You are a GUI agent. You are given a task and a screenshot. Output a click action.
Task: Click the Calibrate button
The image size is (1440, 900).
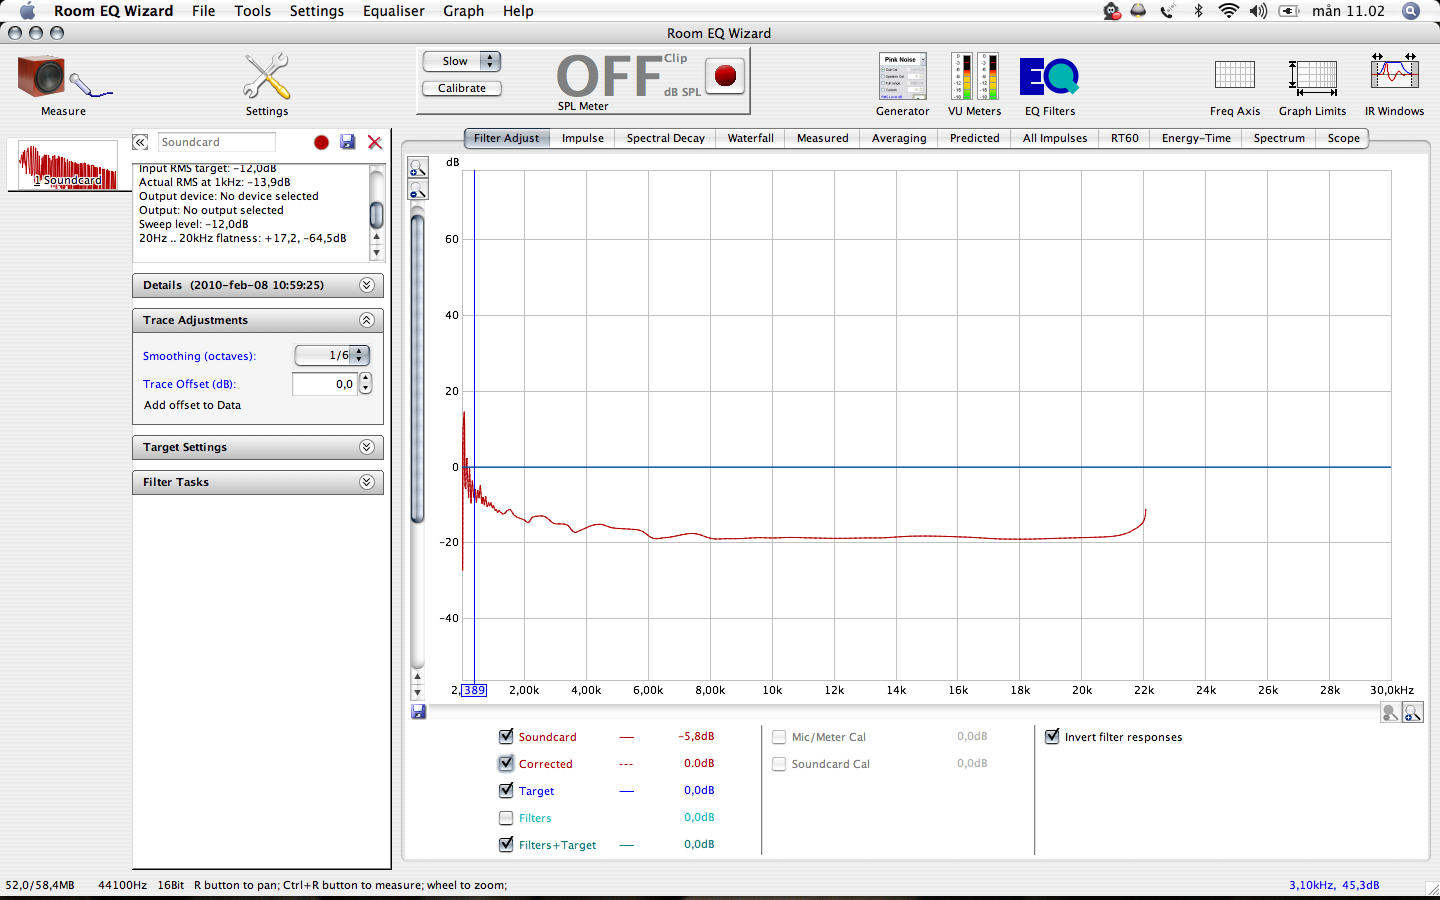[x=462, y=88]
